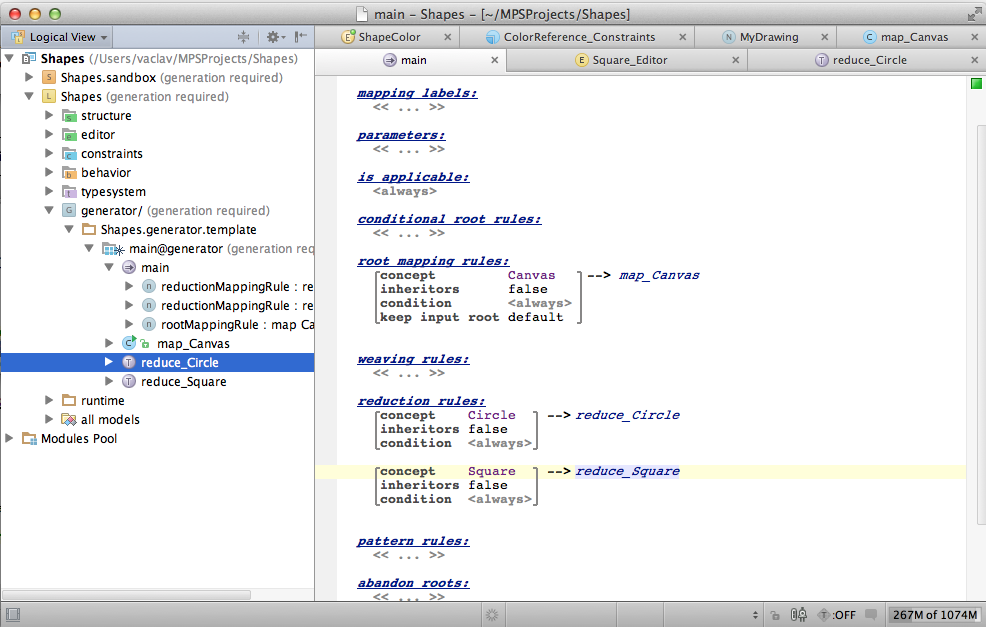This screenshot has height=627, width=986.
Task: Click the scroll from source icon
Action: point(243,37)
